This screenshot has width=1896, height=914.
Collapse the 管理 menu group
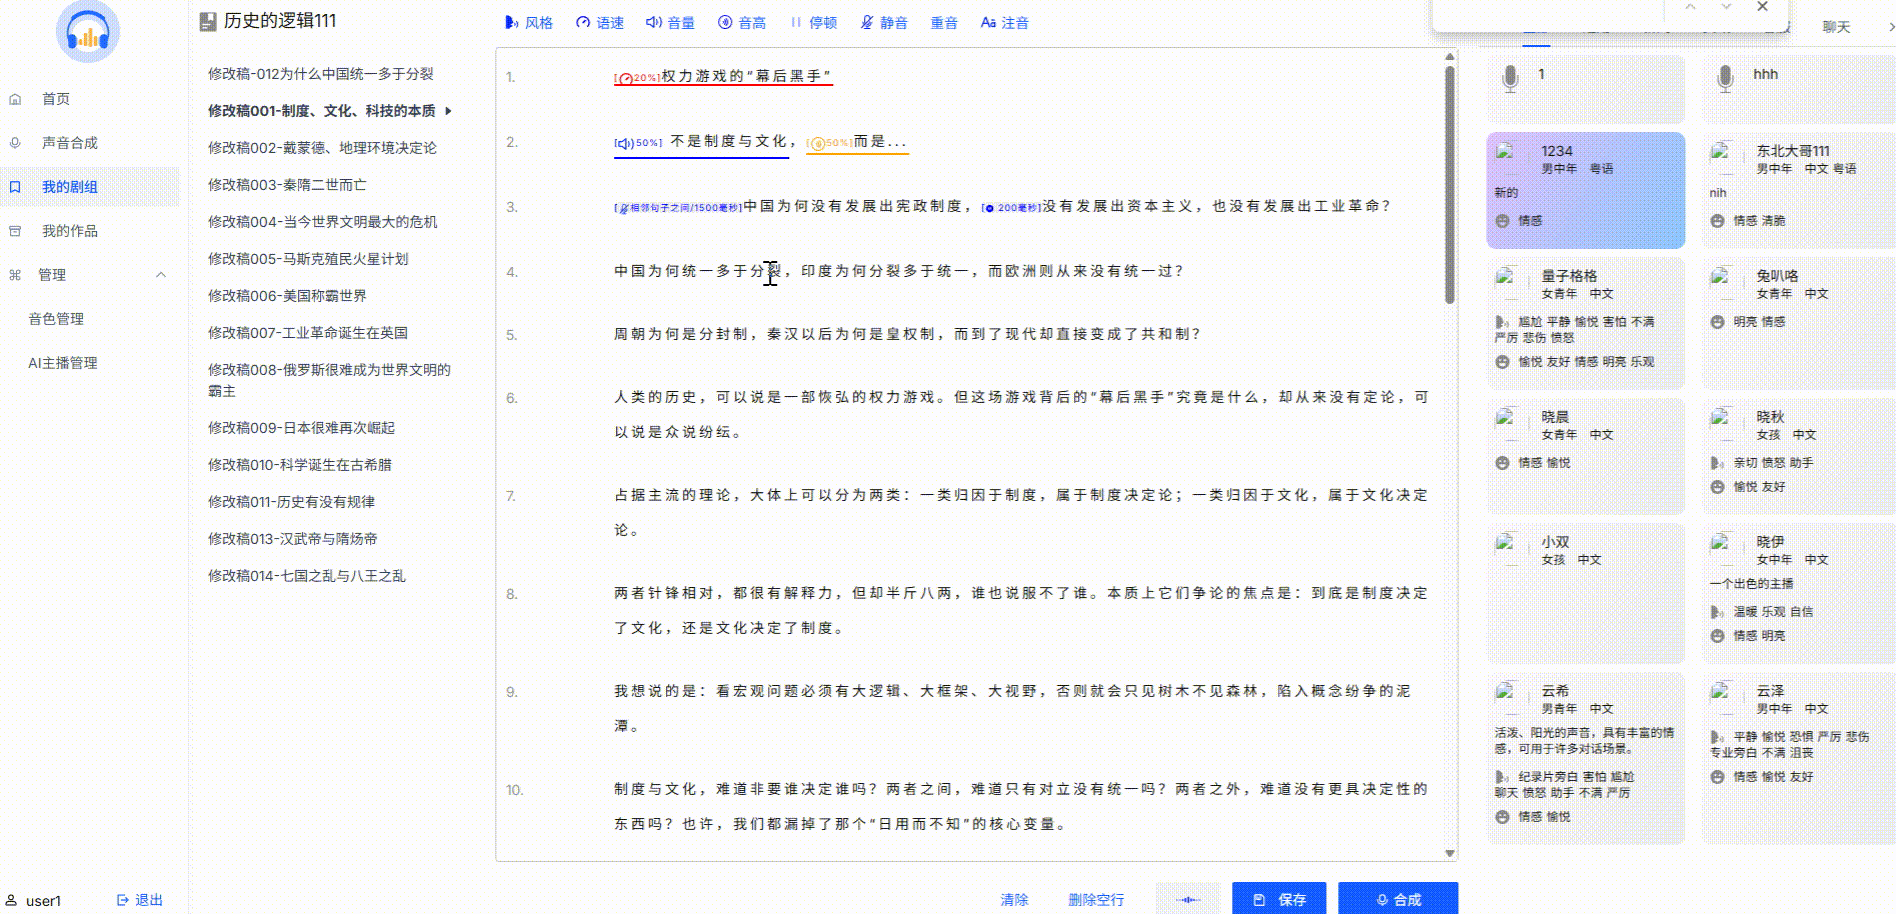(161, 275)
